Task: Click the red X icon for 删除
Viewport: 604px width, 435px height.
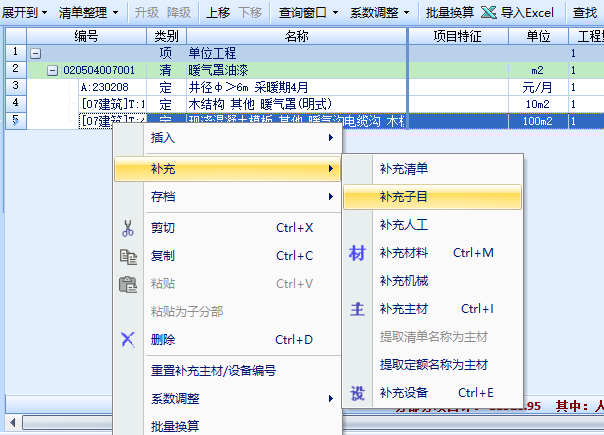Action: 128,339
